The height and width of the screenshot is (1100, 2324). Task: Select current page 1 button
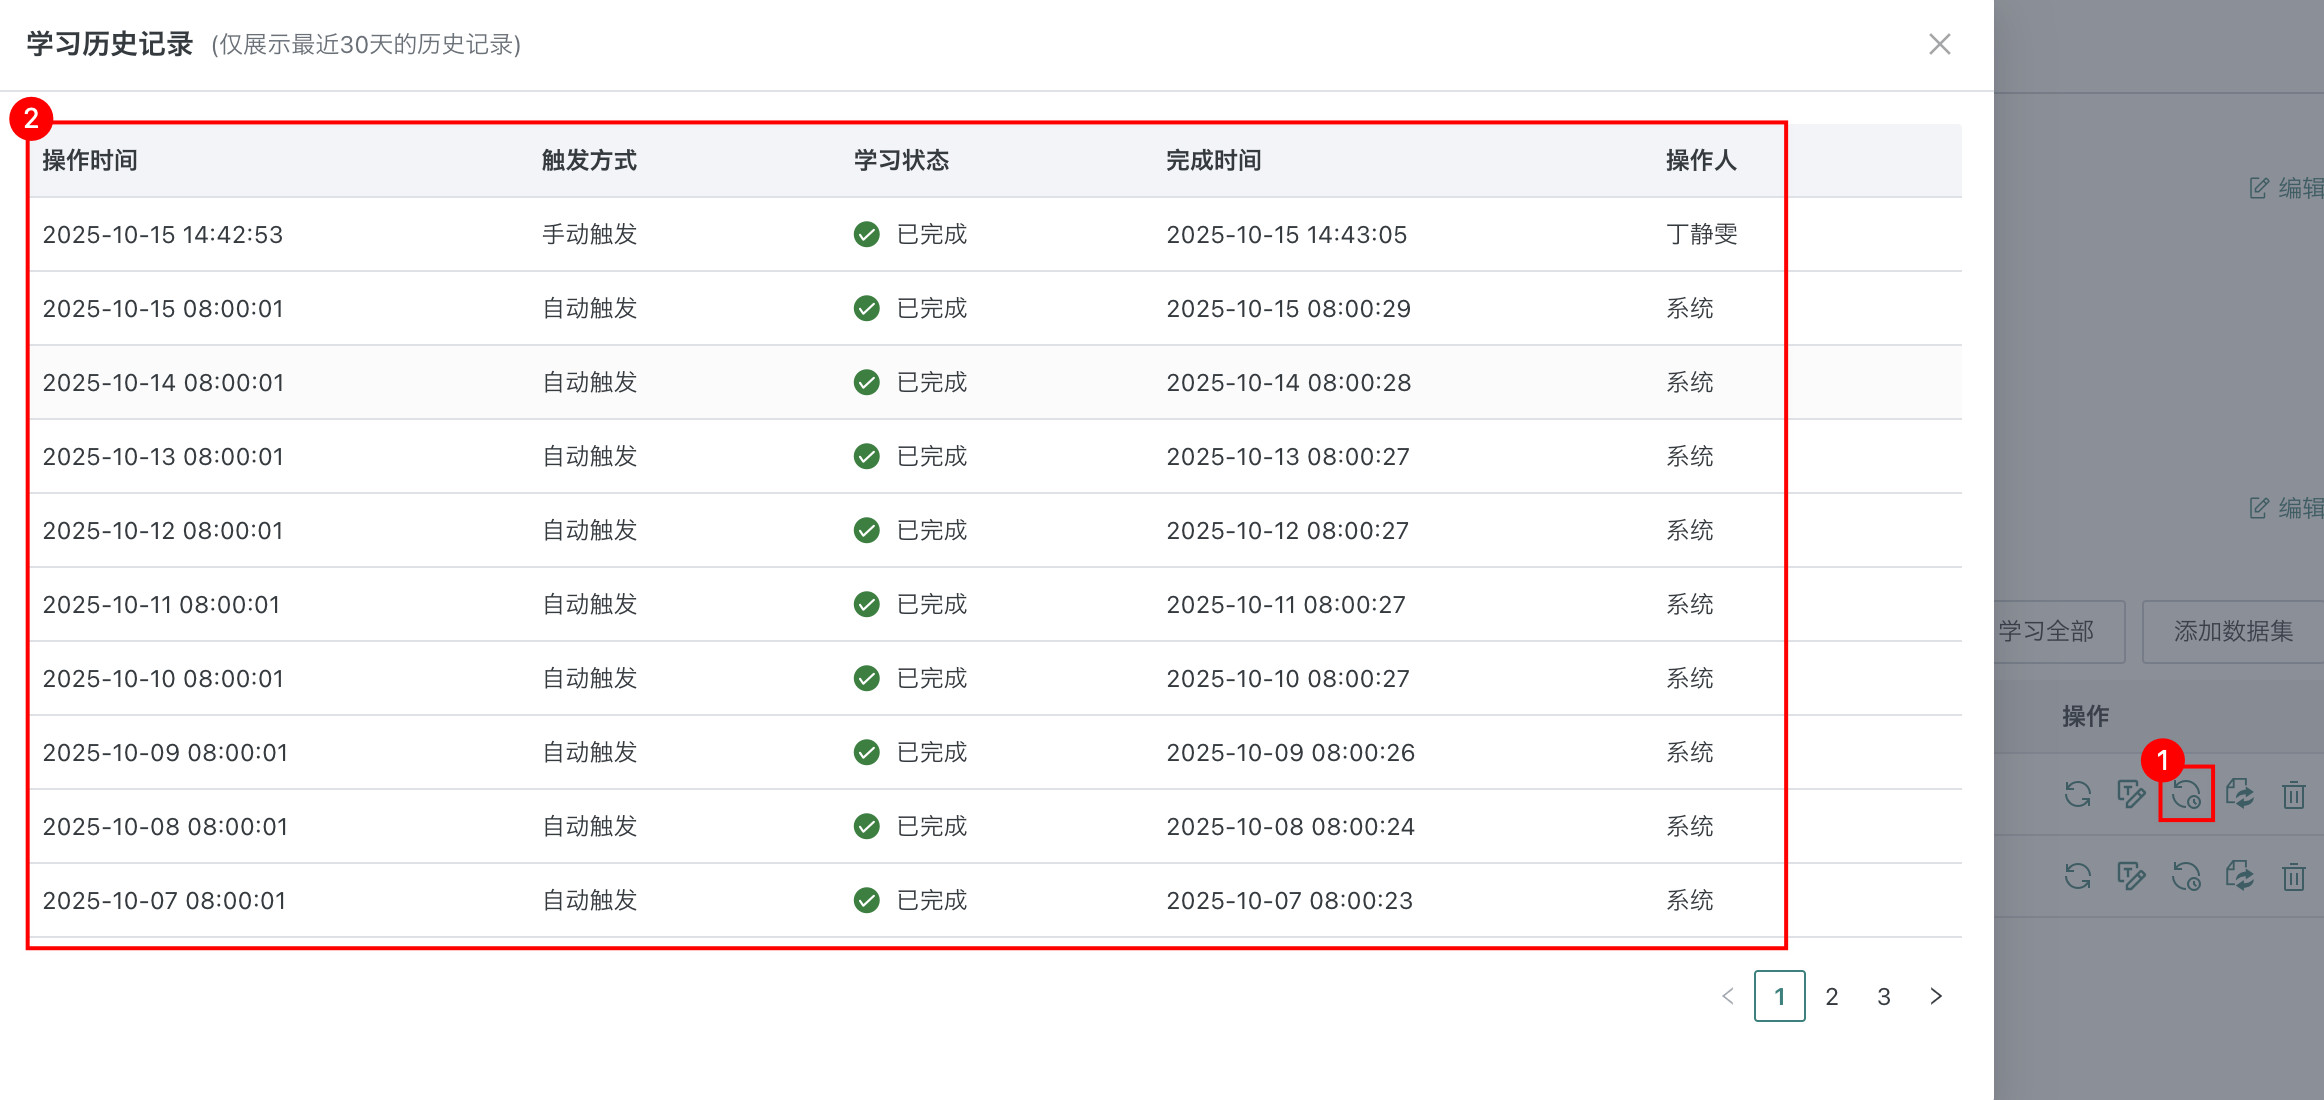[x=1779, y=996]
